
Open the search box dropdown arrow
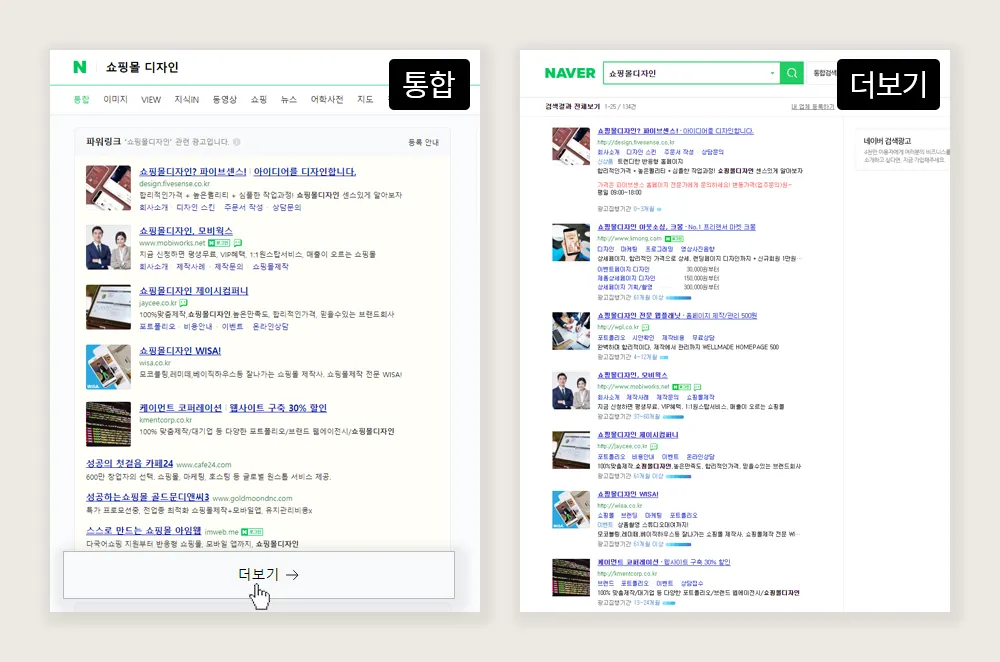(772, 73)
